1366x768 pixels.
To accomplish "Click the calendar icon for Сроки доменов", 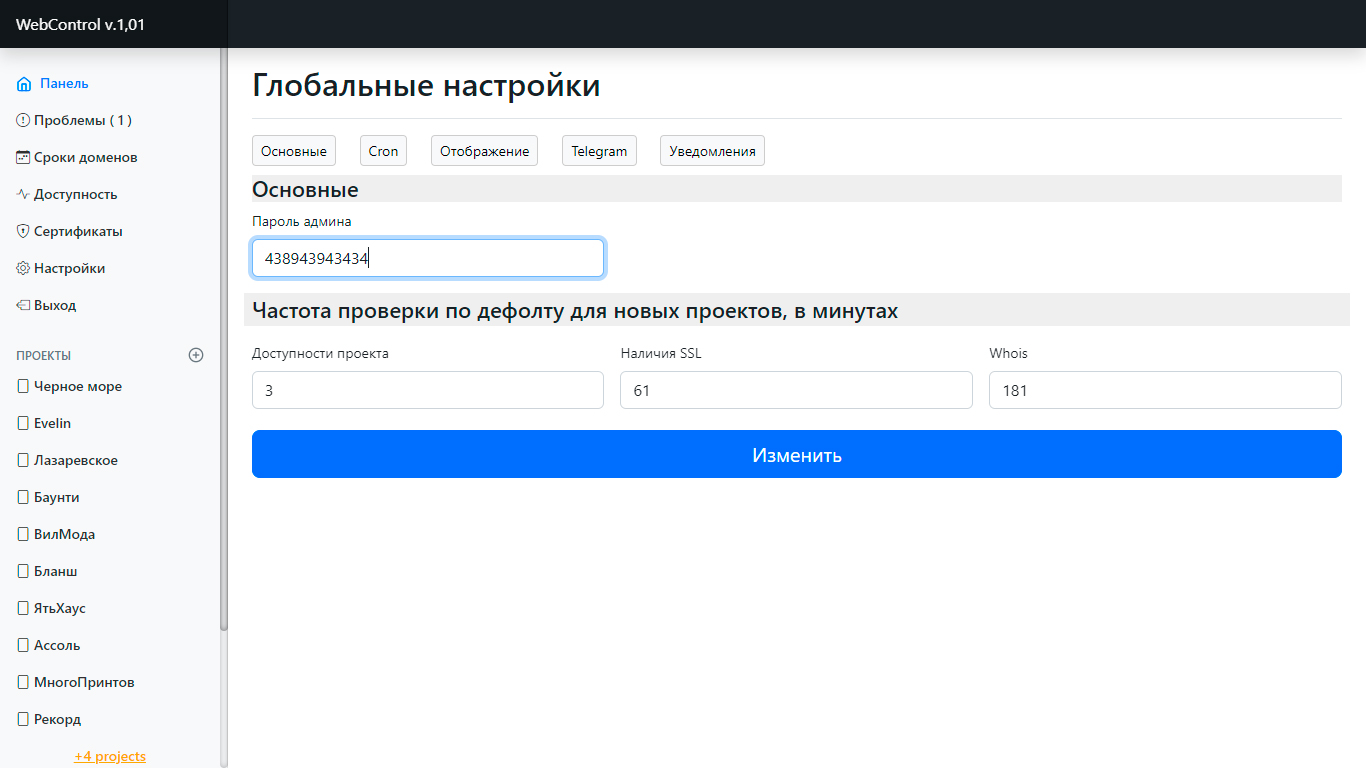I will coord(23,157).
